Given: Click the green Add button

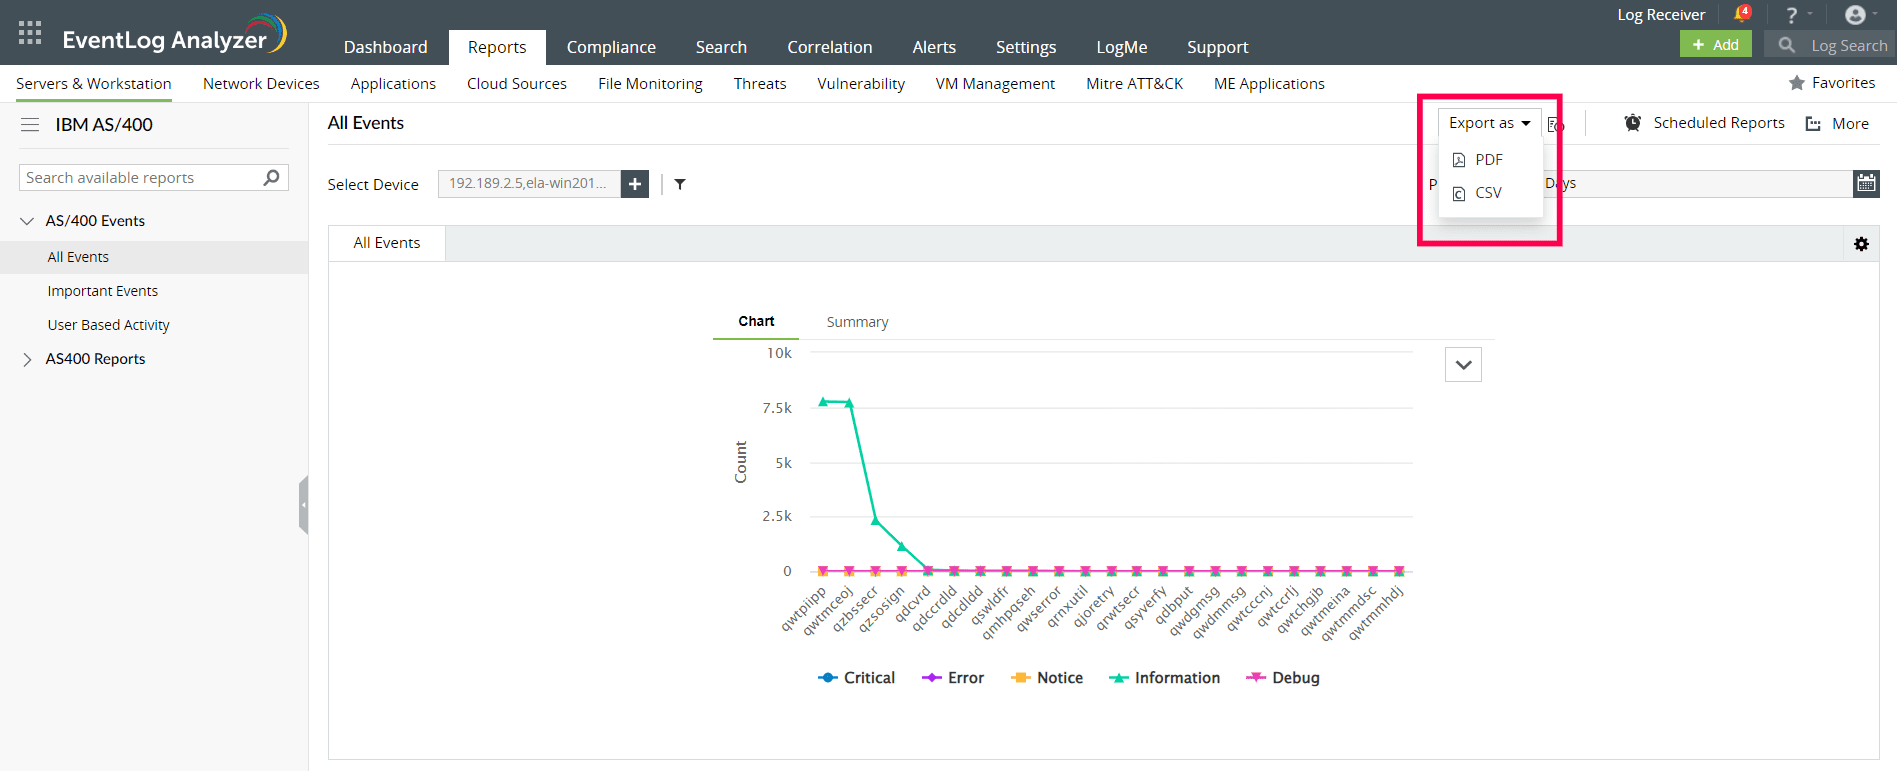Looking at the screenshot, I should click(x=1715, y=45).
